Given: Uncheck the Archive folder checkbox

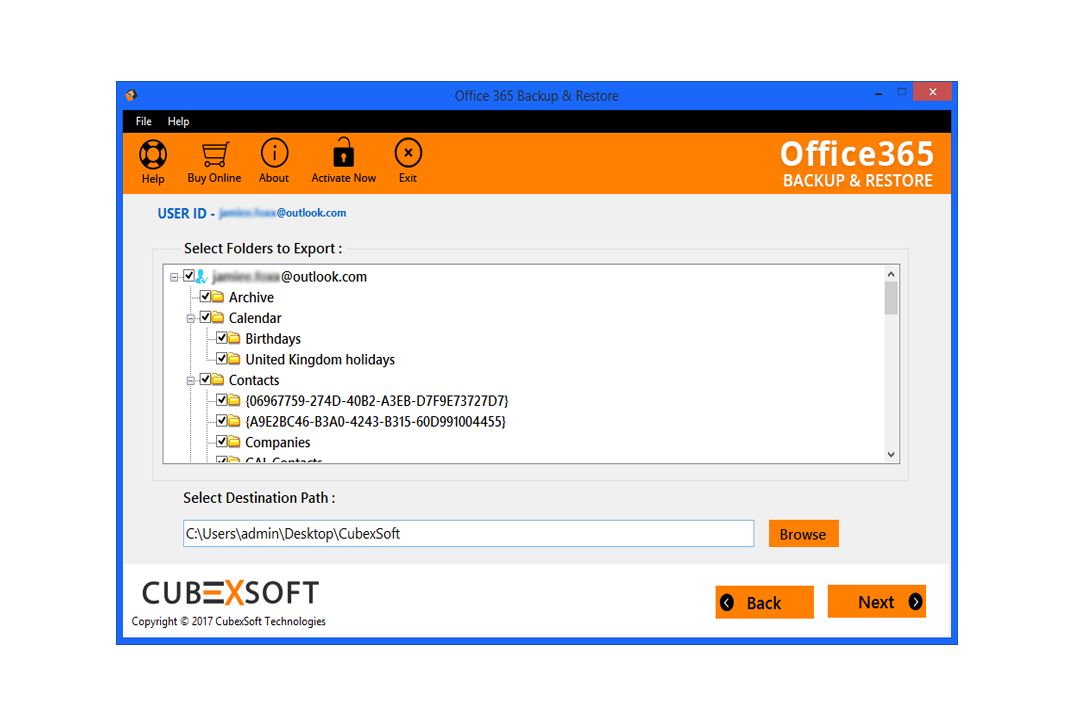Looking at the screenshot, I should pyautogui.click(x=205, y=296).
